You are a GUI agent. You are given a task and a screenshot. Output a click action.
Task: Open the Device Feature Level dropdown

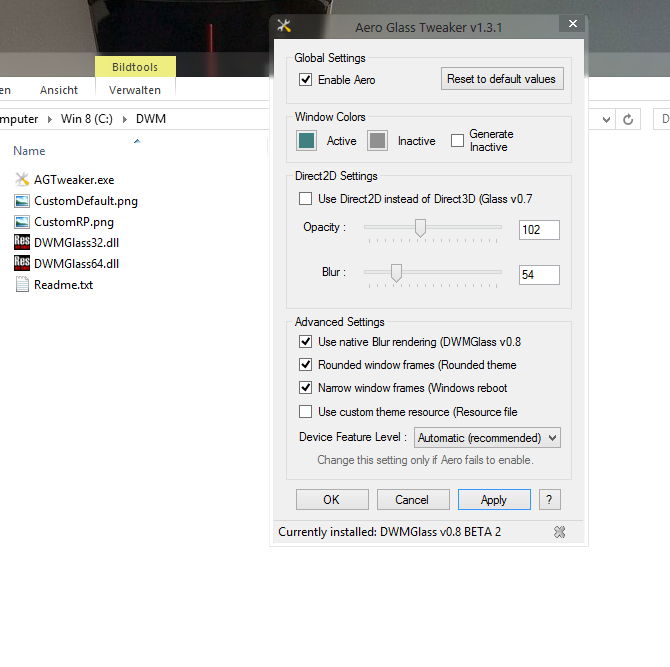click(x=487, y=438)
